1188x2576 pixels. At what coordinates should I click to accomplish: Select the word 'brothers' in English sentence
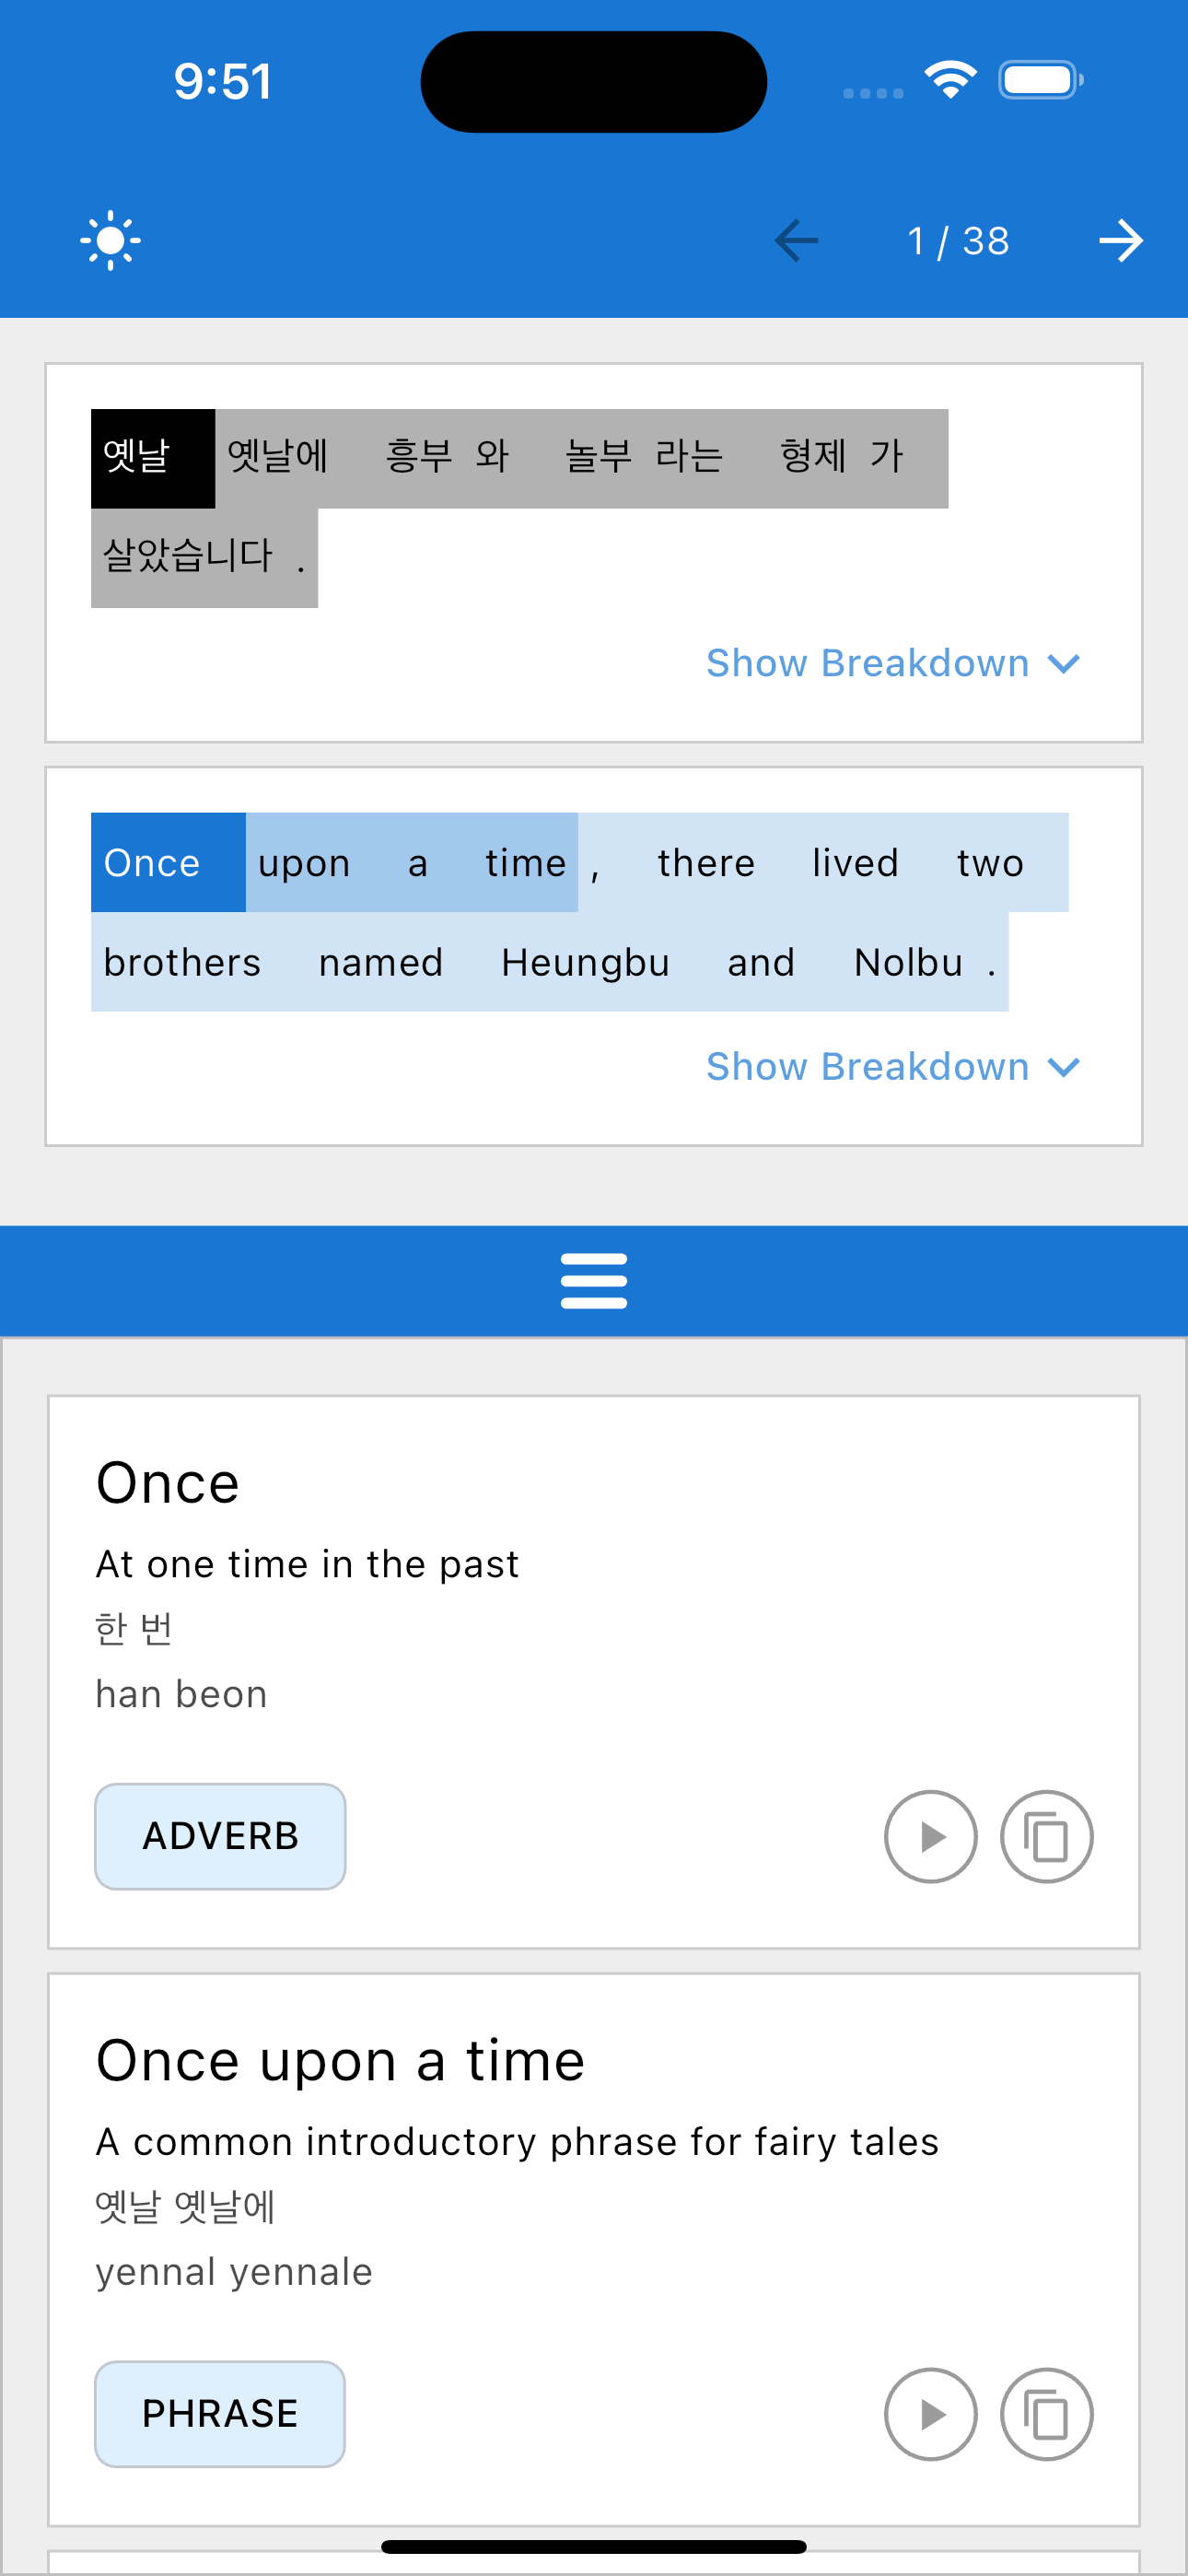[182, 962]
